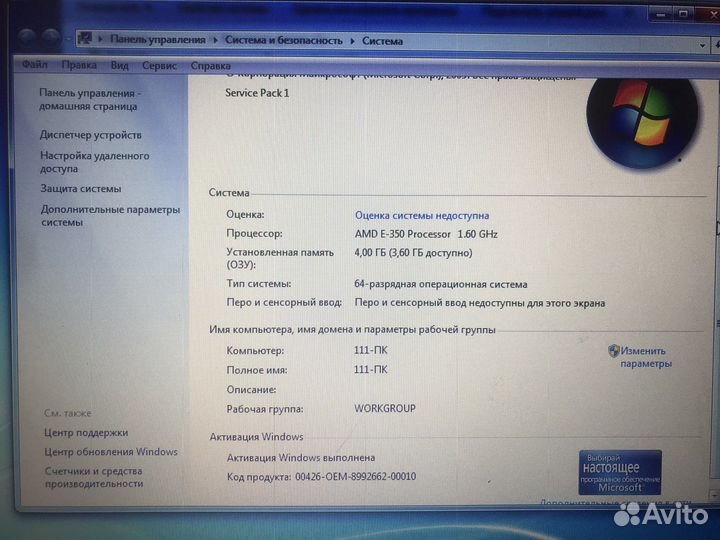Viewport: 720px width, 540px height.
Task: Expand arrow after Панель управления breadcrumb
Action: pos(215,40)
